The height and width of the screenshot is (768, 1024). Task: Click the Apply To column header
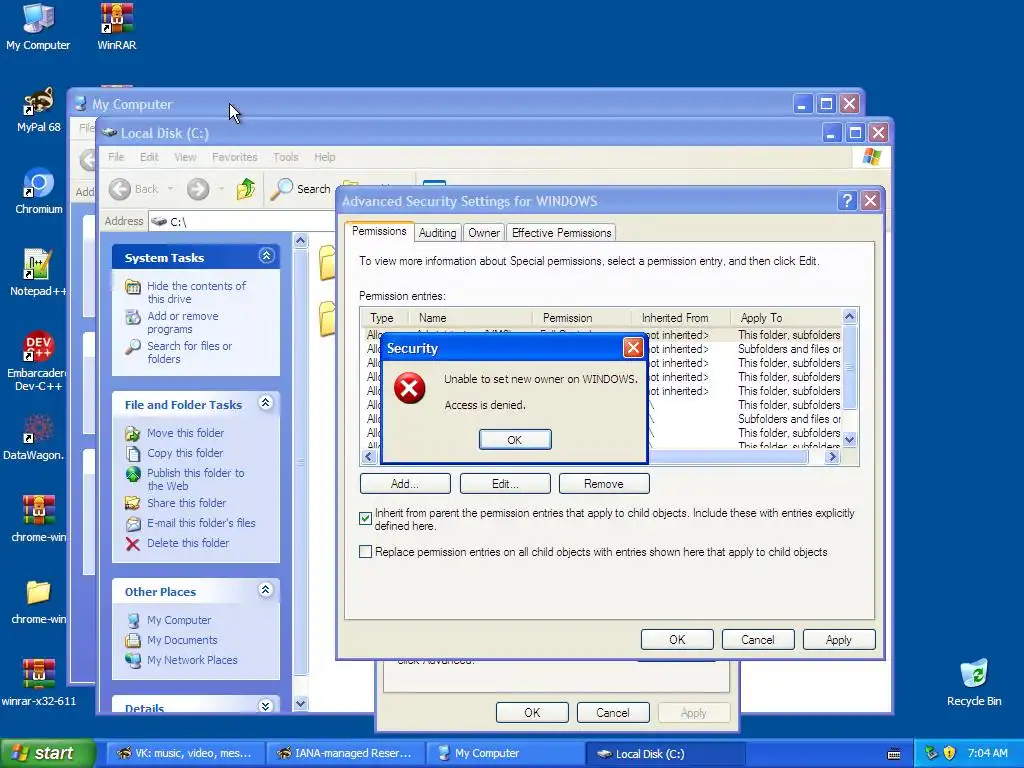(786, 318)
